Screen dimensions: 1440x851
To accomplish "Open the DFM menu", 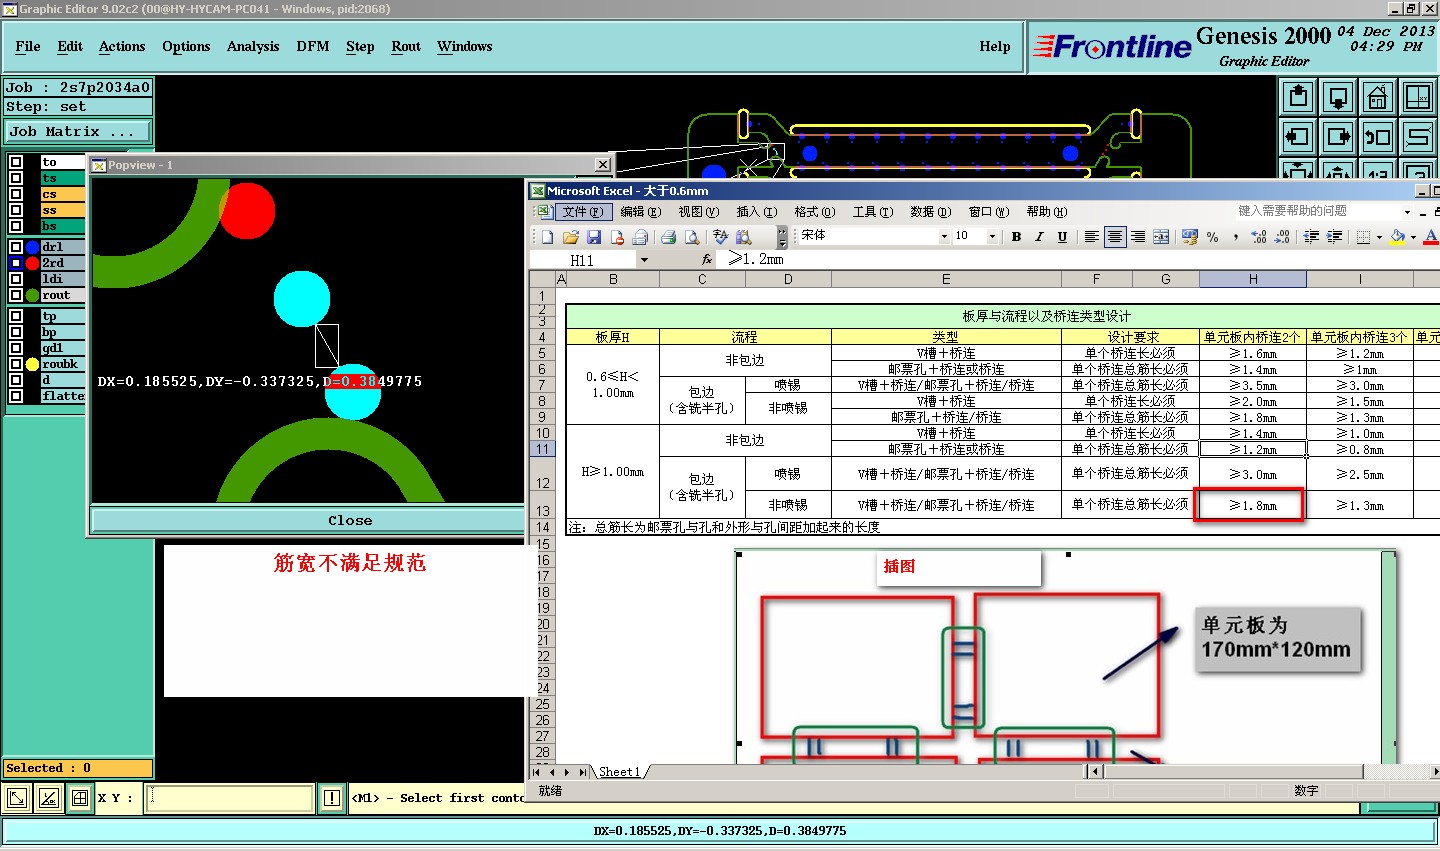I will tap(313, 46).
